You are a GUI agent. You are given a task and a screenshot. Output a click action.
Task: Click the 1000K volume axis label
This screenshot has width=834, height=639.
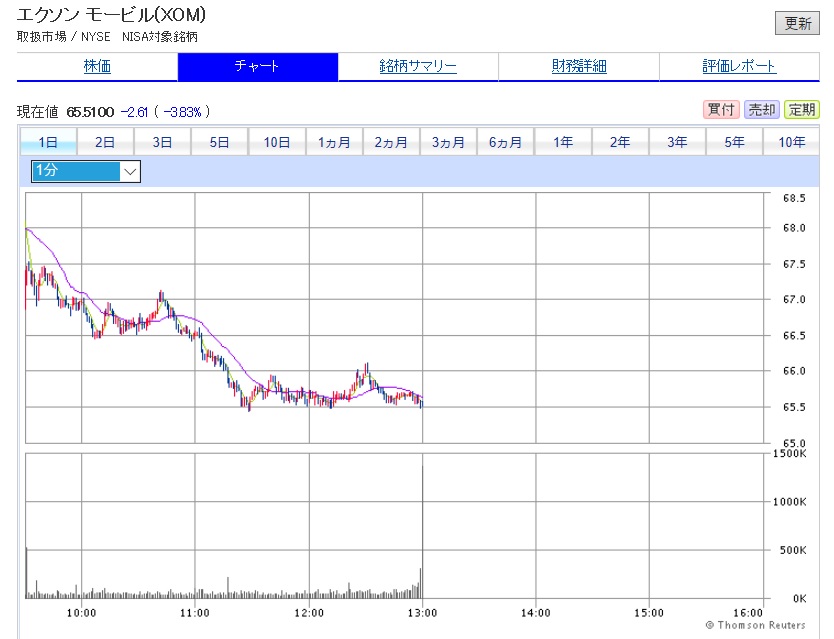click(x=789, y=502)
